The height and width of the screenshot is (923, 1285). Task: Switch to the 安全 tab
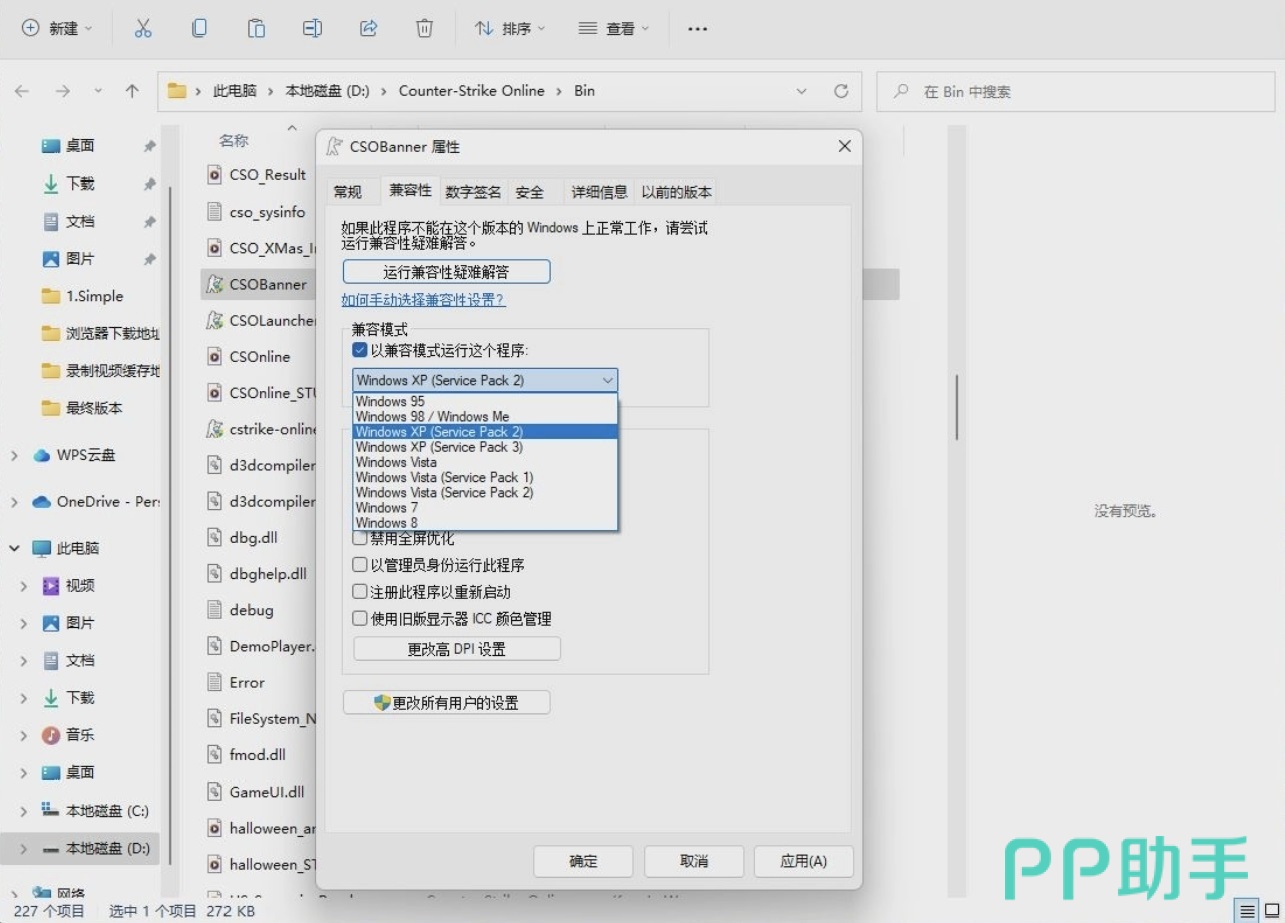point(530,192)
